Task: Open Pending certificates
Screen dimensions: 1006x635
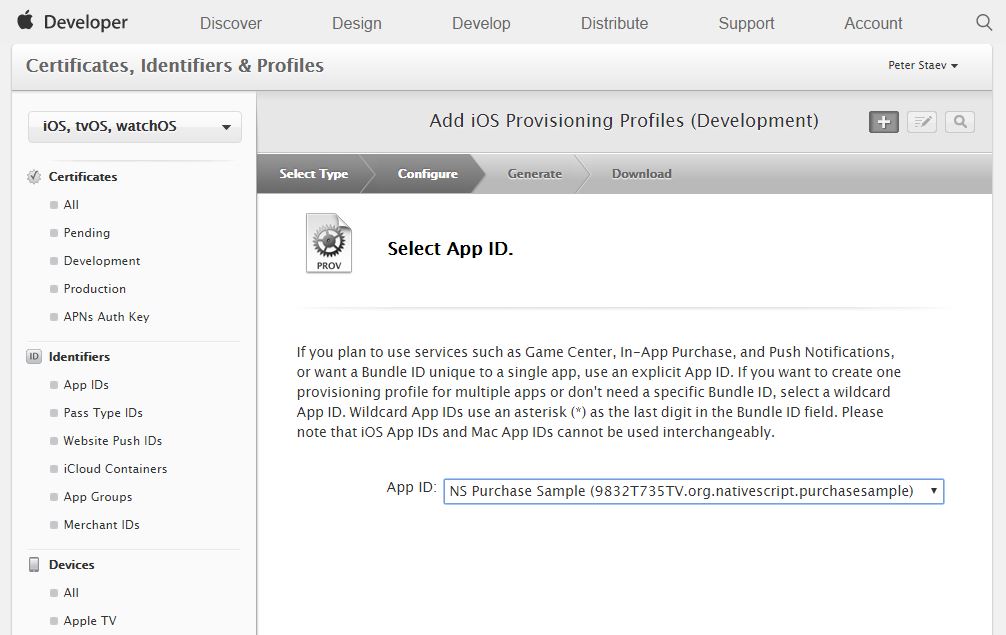Action: [x=87, y=233]
